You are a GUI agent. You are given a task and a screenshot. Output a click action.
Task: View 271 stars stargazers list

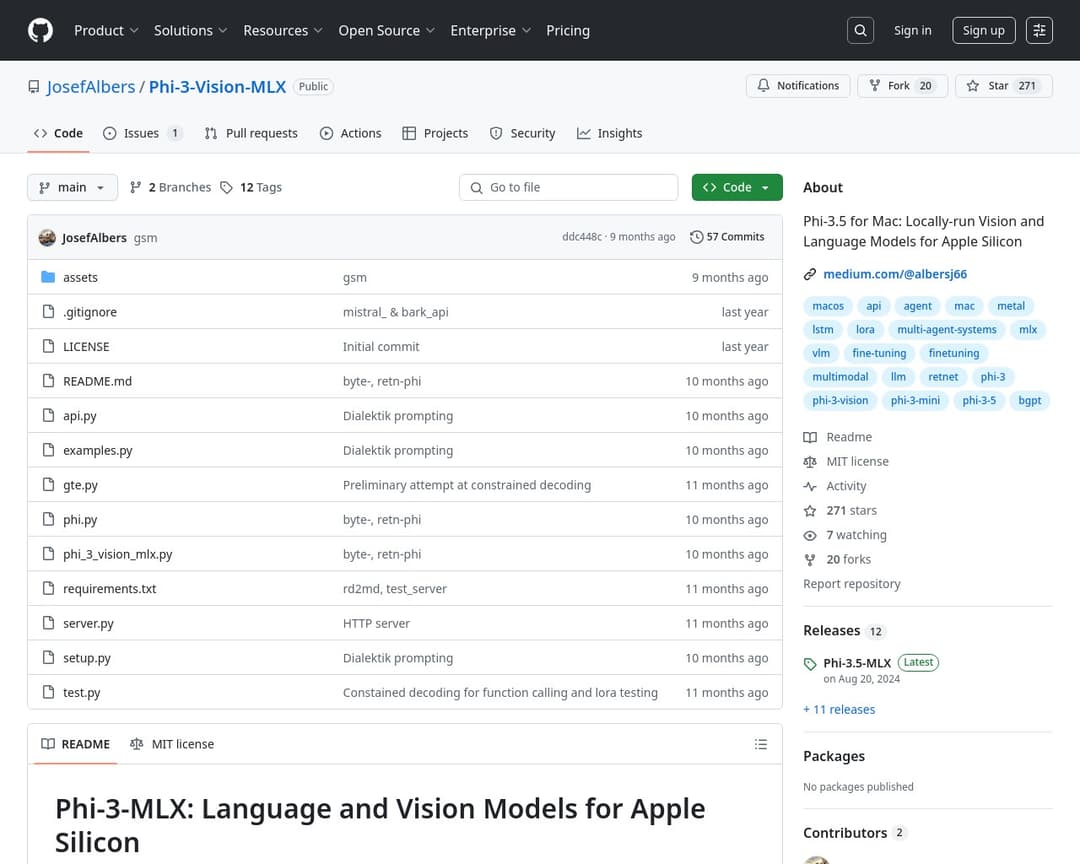click(x=851, y=511)
